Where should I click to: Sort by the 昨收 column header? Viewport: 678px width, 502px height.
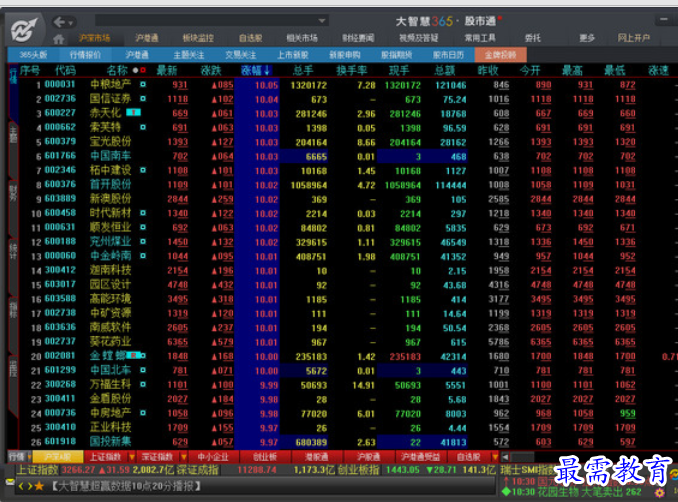488,70
